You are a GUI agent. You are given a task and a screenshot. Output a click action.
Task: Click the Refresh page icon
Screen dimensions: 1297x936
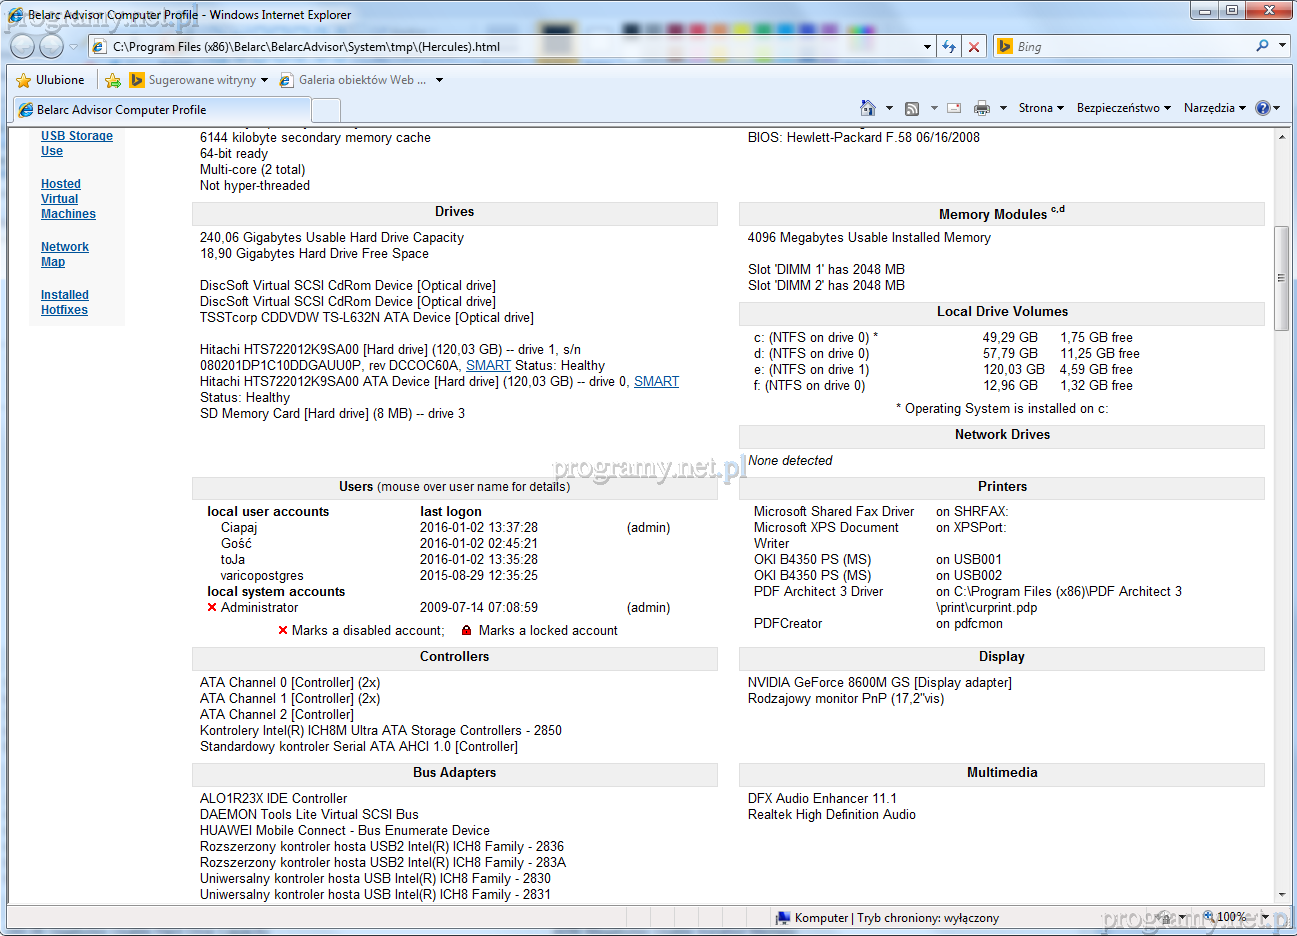coord(949,47)
